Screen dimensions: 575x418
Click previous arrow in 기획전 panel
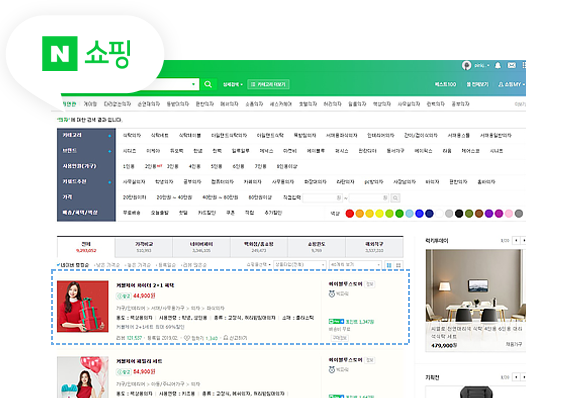(x=516, y=377)
